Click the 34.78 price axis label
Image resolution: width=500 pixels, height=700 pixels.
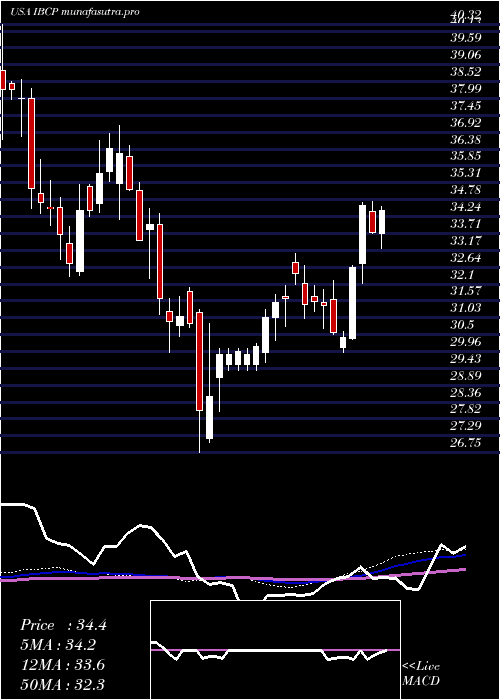point(466,190)
